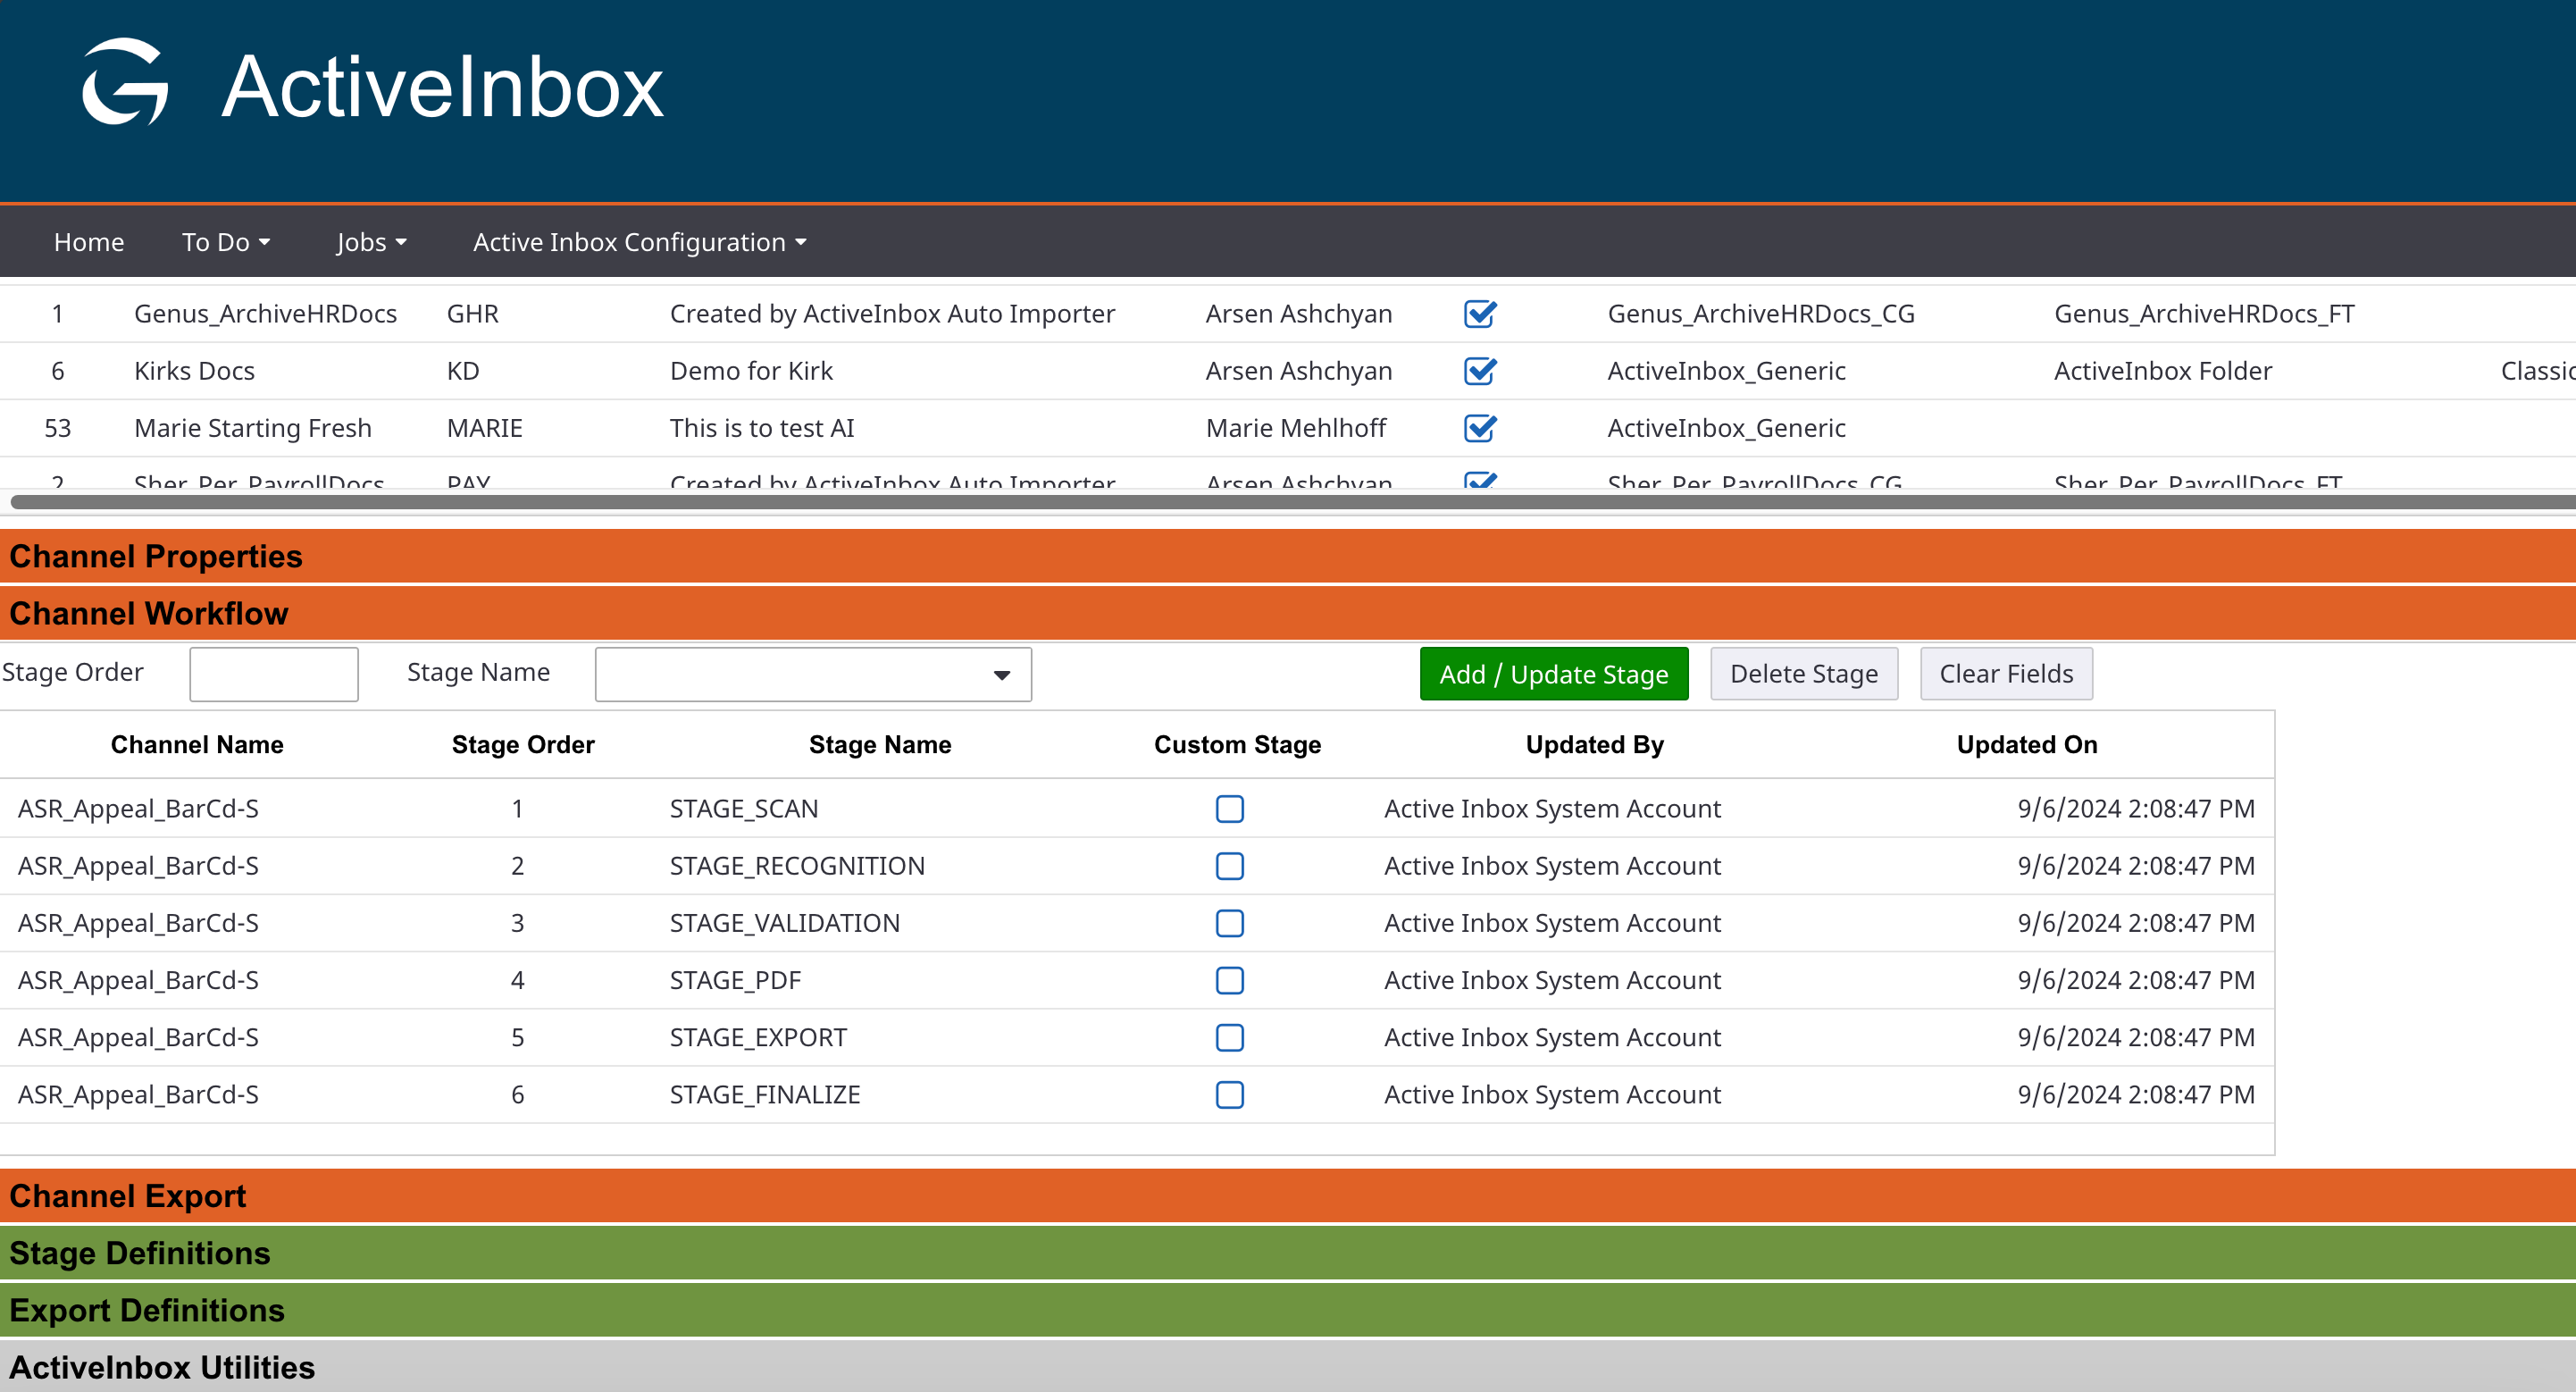The width and height of the screenshot is (2576, 1392).
Task: Uncheck Marie Starting Fresh enabled checkbox
Action: coord(1479,428)
